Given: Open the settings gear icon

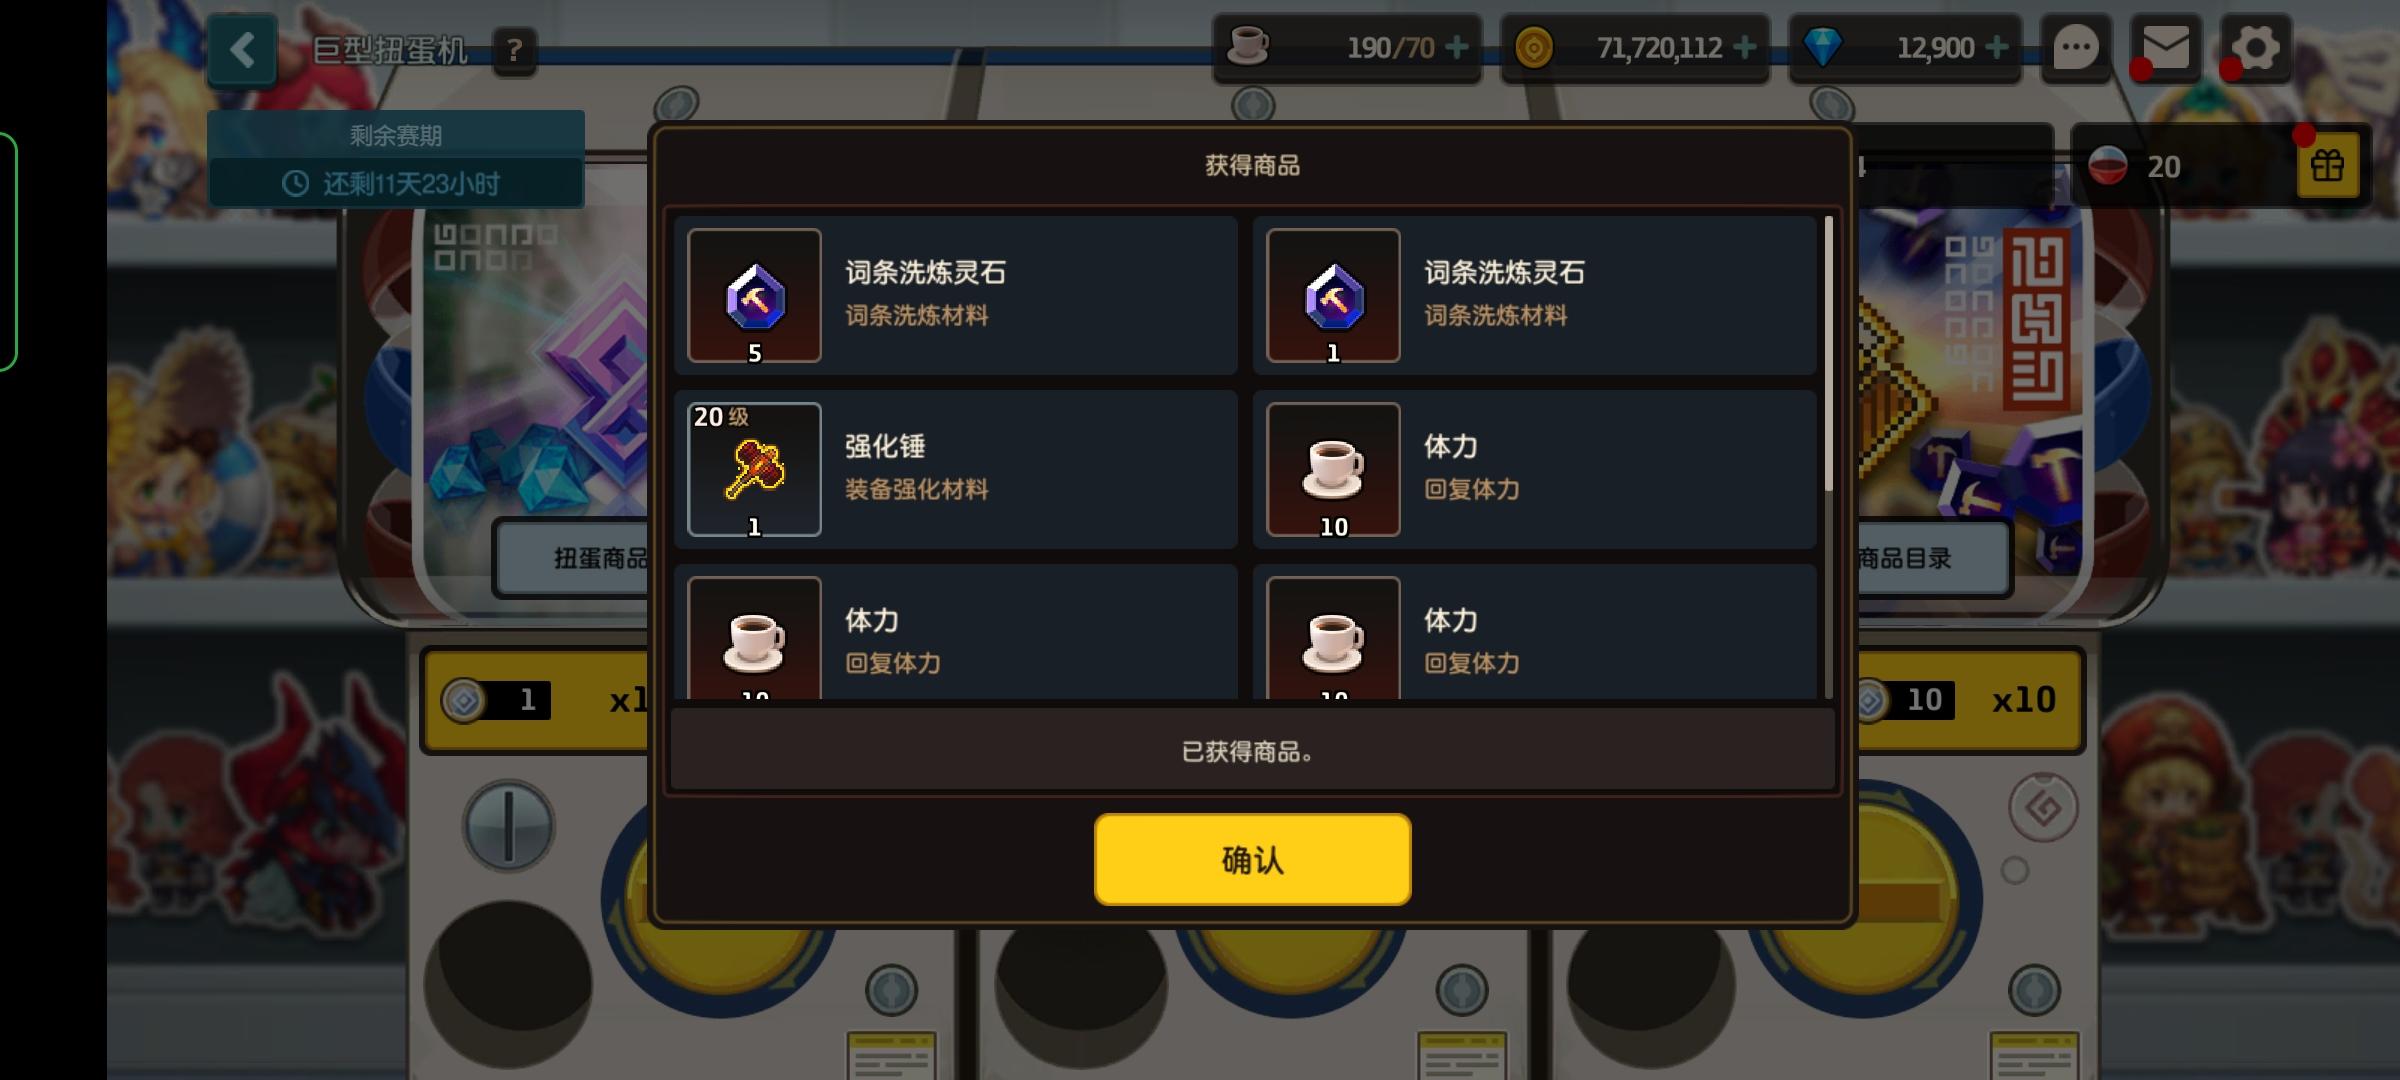Looking at the screenshot, I should [2256, 48].
